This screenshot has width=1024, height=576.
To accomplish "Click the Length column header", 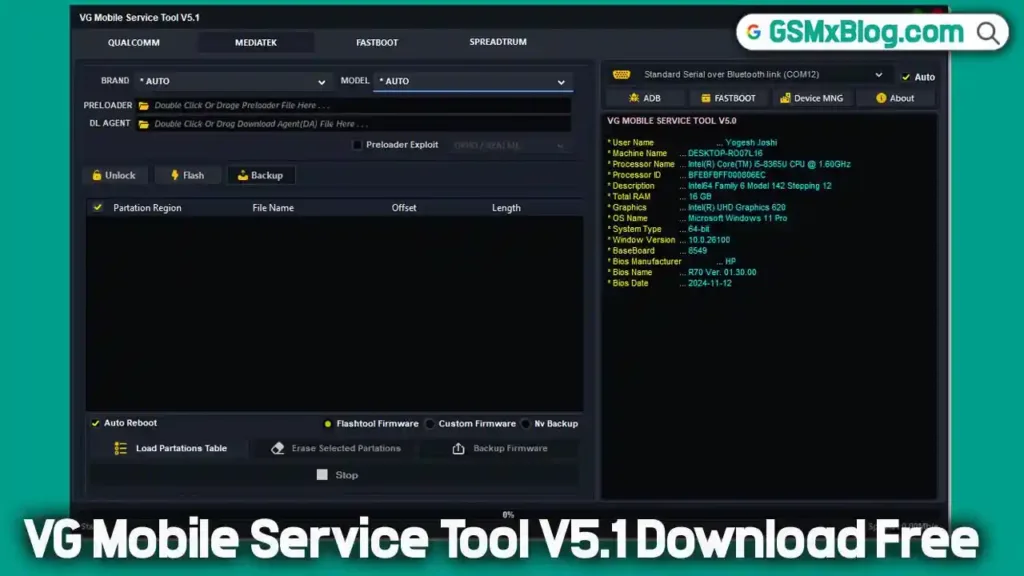I will point(506,208).
